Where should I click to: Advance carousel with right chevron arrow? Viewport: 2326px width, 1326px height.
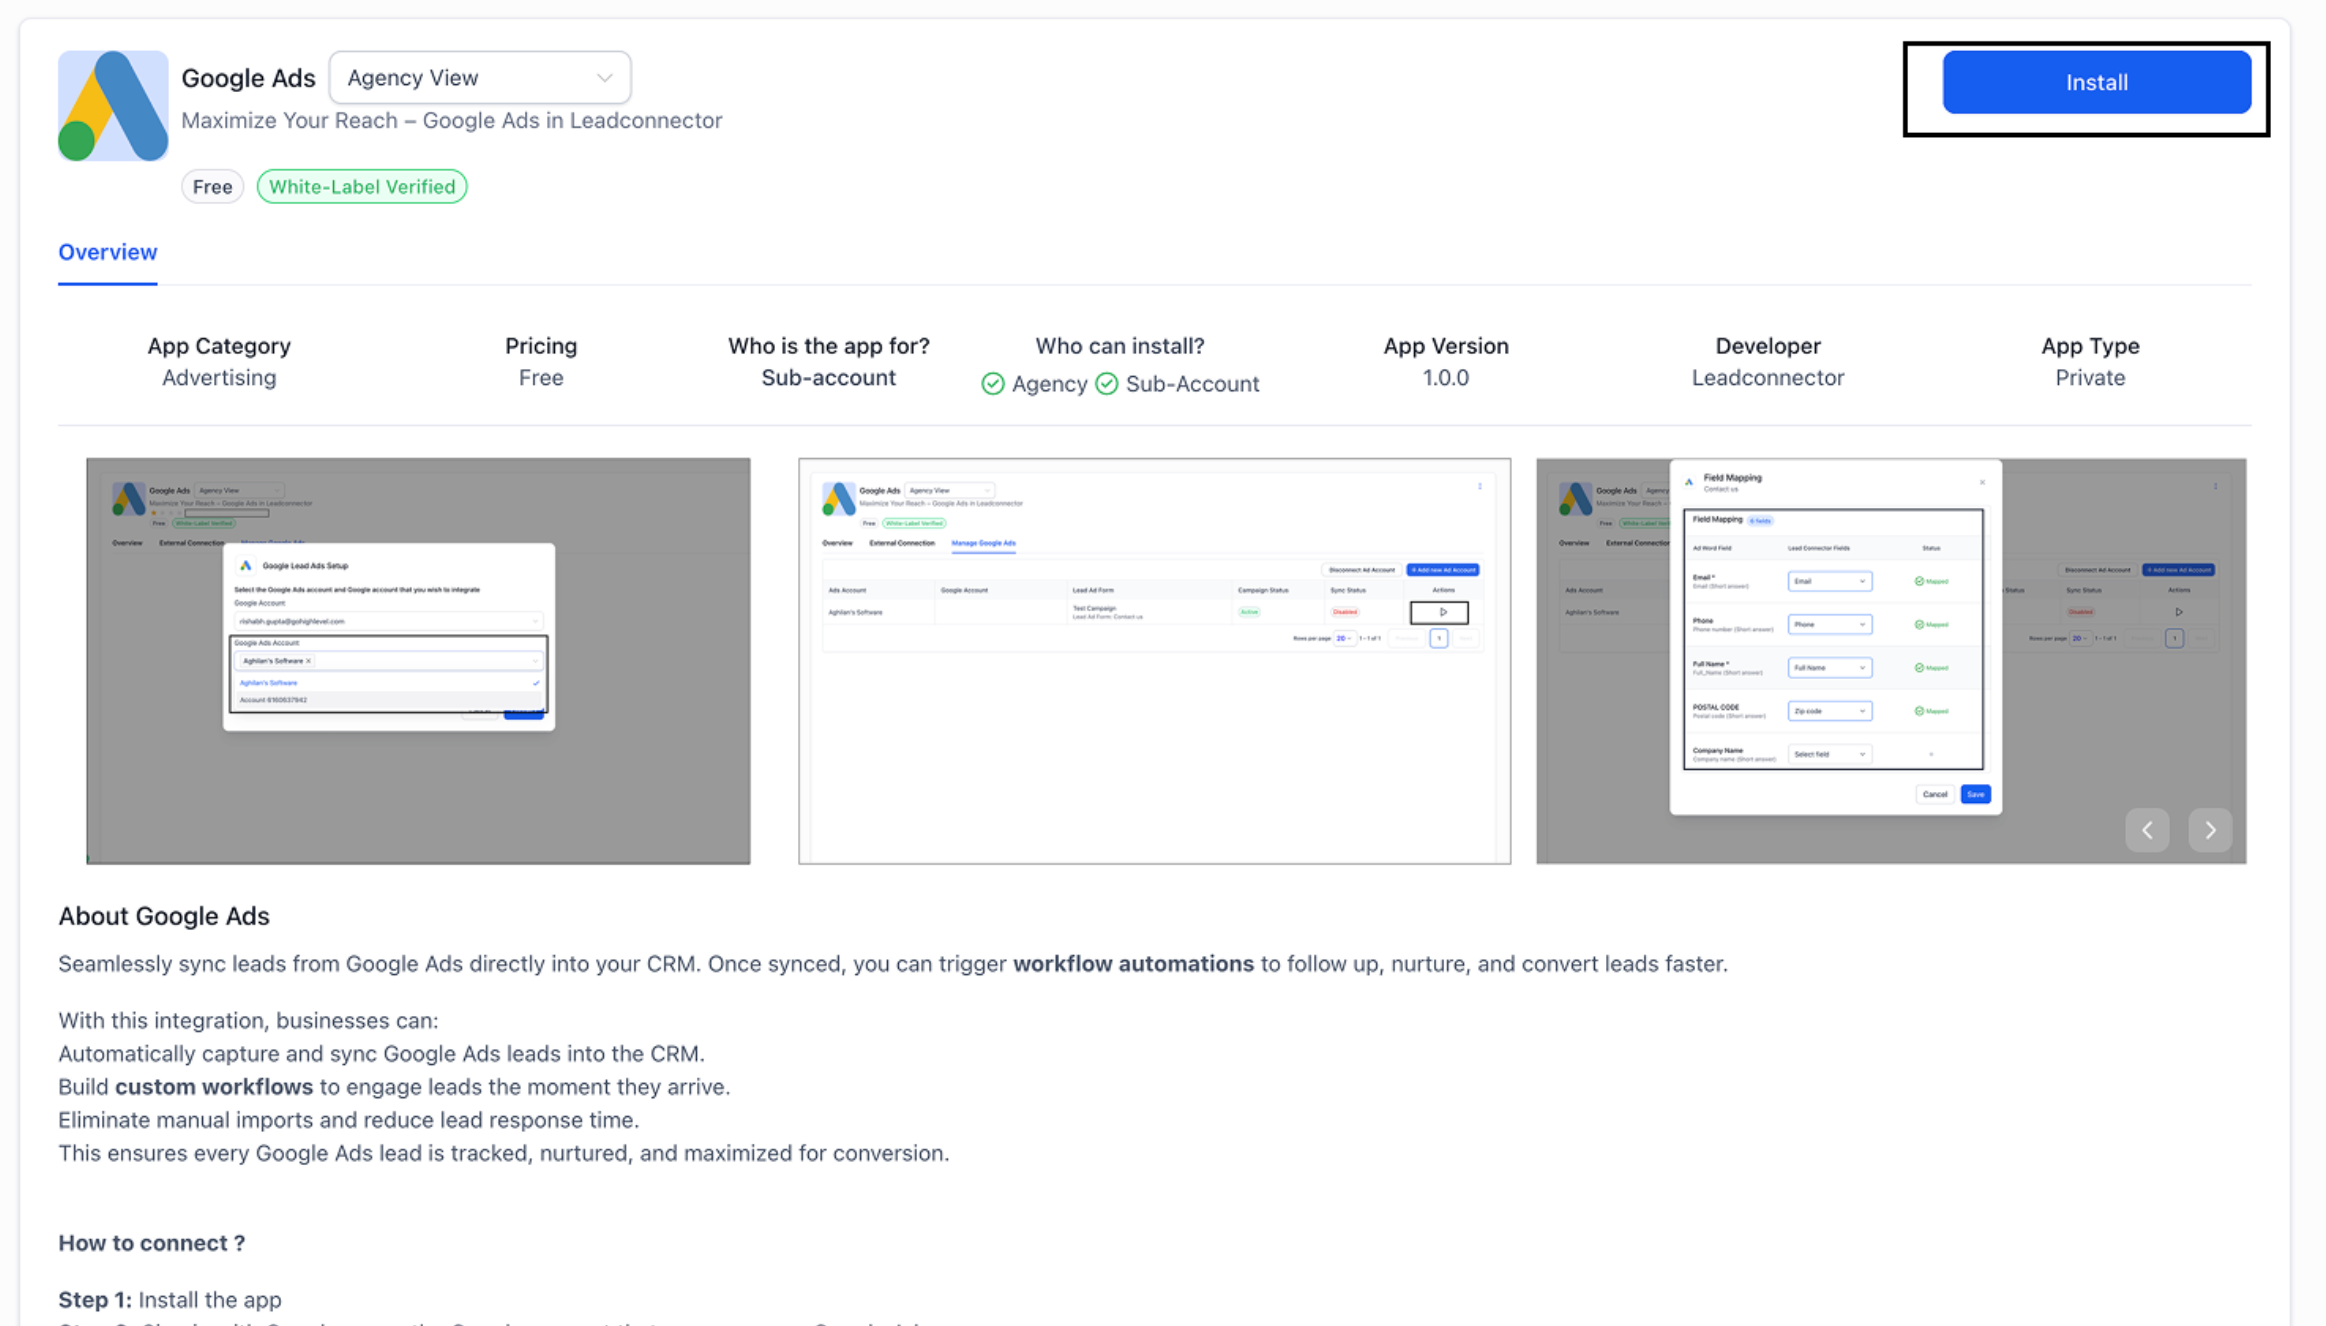point(2210,830)
